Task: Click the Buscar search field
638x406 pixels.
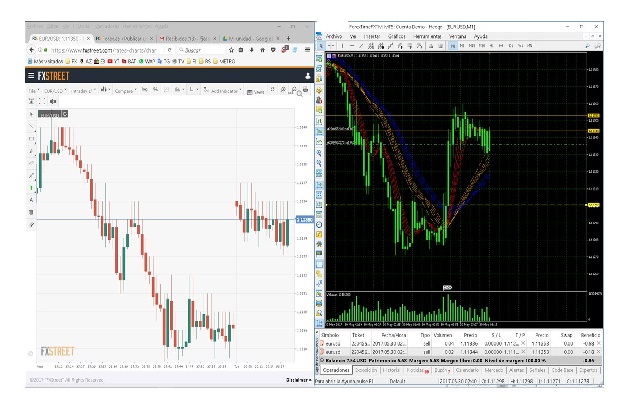Action: click(x=200, y=48)
